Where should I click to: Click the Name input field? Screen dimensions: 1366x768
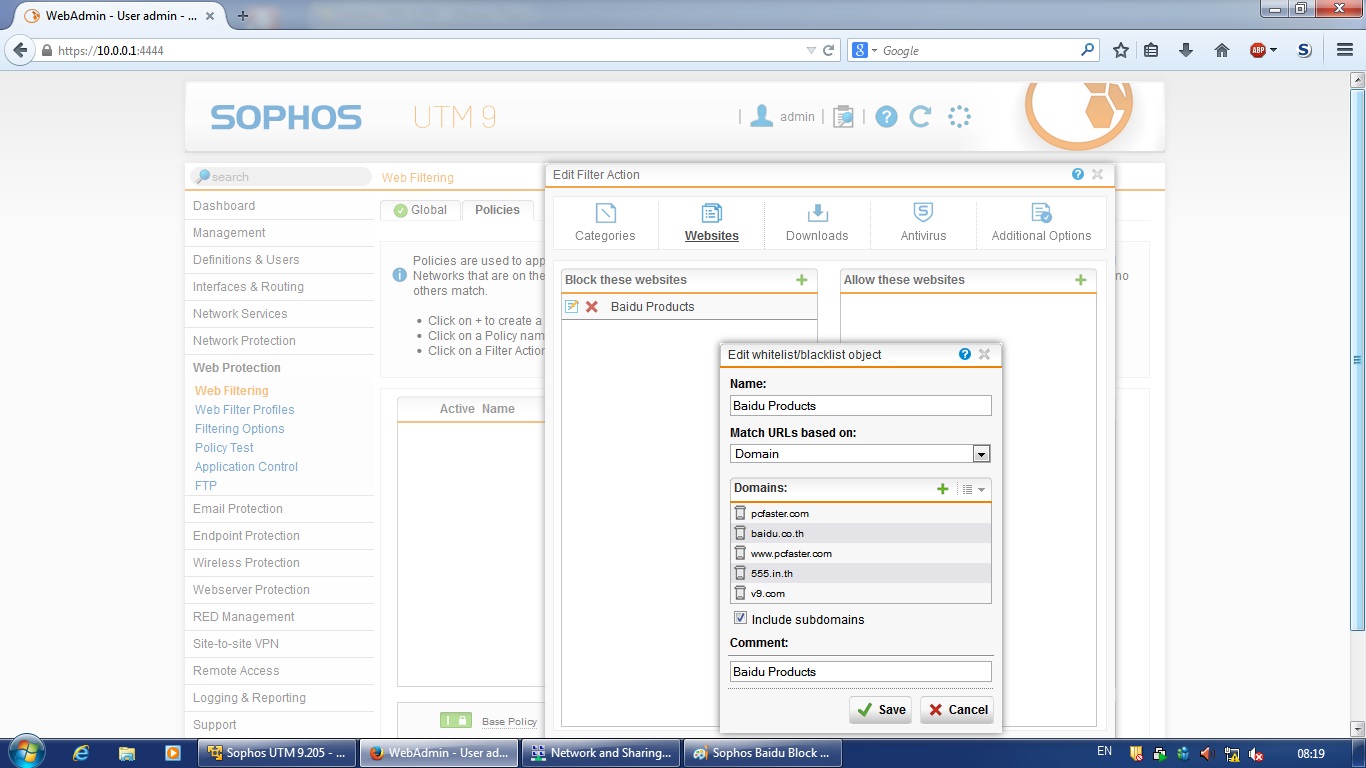[860, 406]
